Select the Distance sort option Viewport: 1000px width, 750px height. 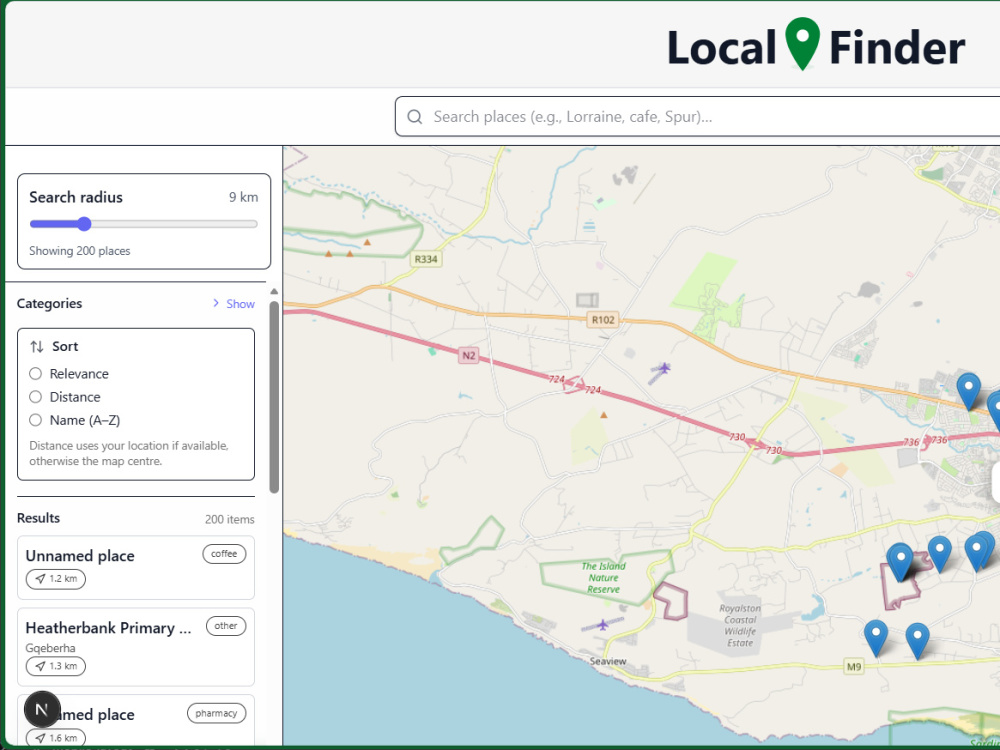(x=36, y=397)
